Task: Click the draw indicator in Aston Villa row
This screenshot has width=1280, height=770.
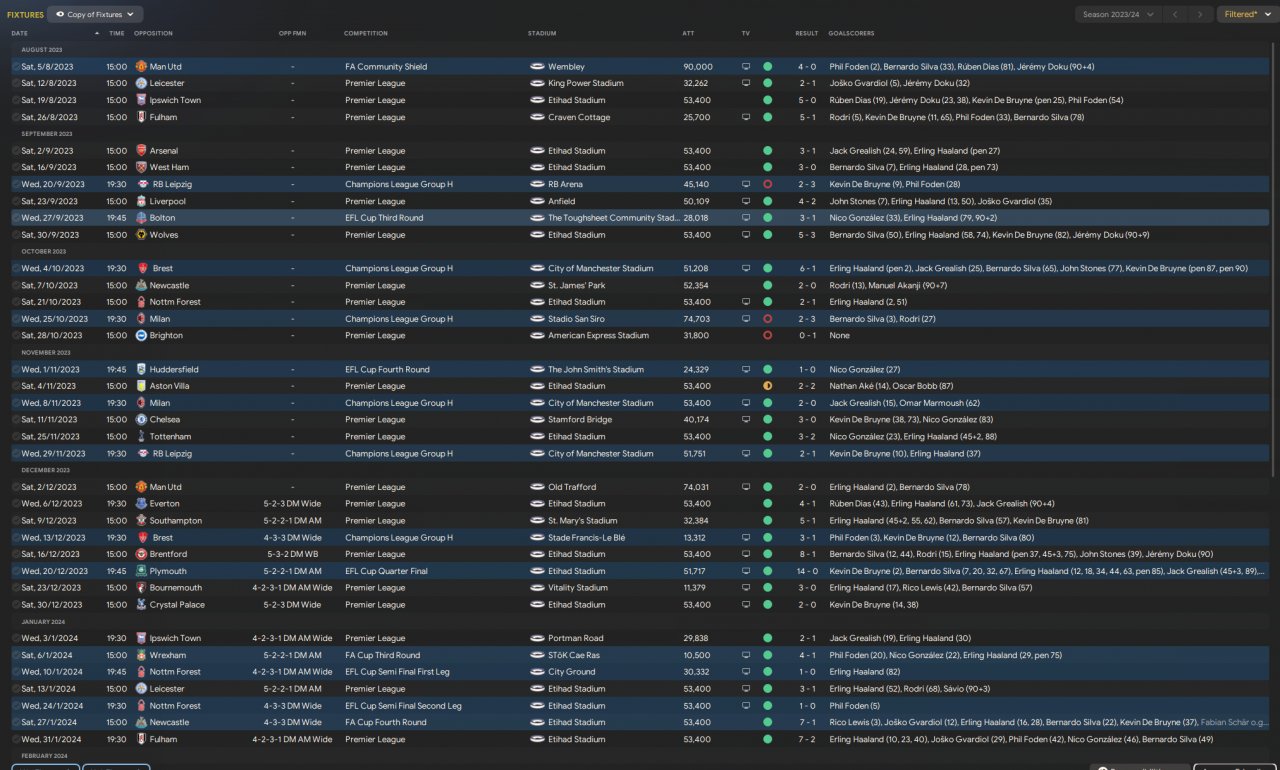Action: tap(767, 386)
